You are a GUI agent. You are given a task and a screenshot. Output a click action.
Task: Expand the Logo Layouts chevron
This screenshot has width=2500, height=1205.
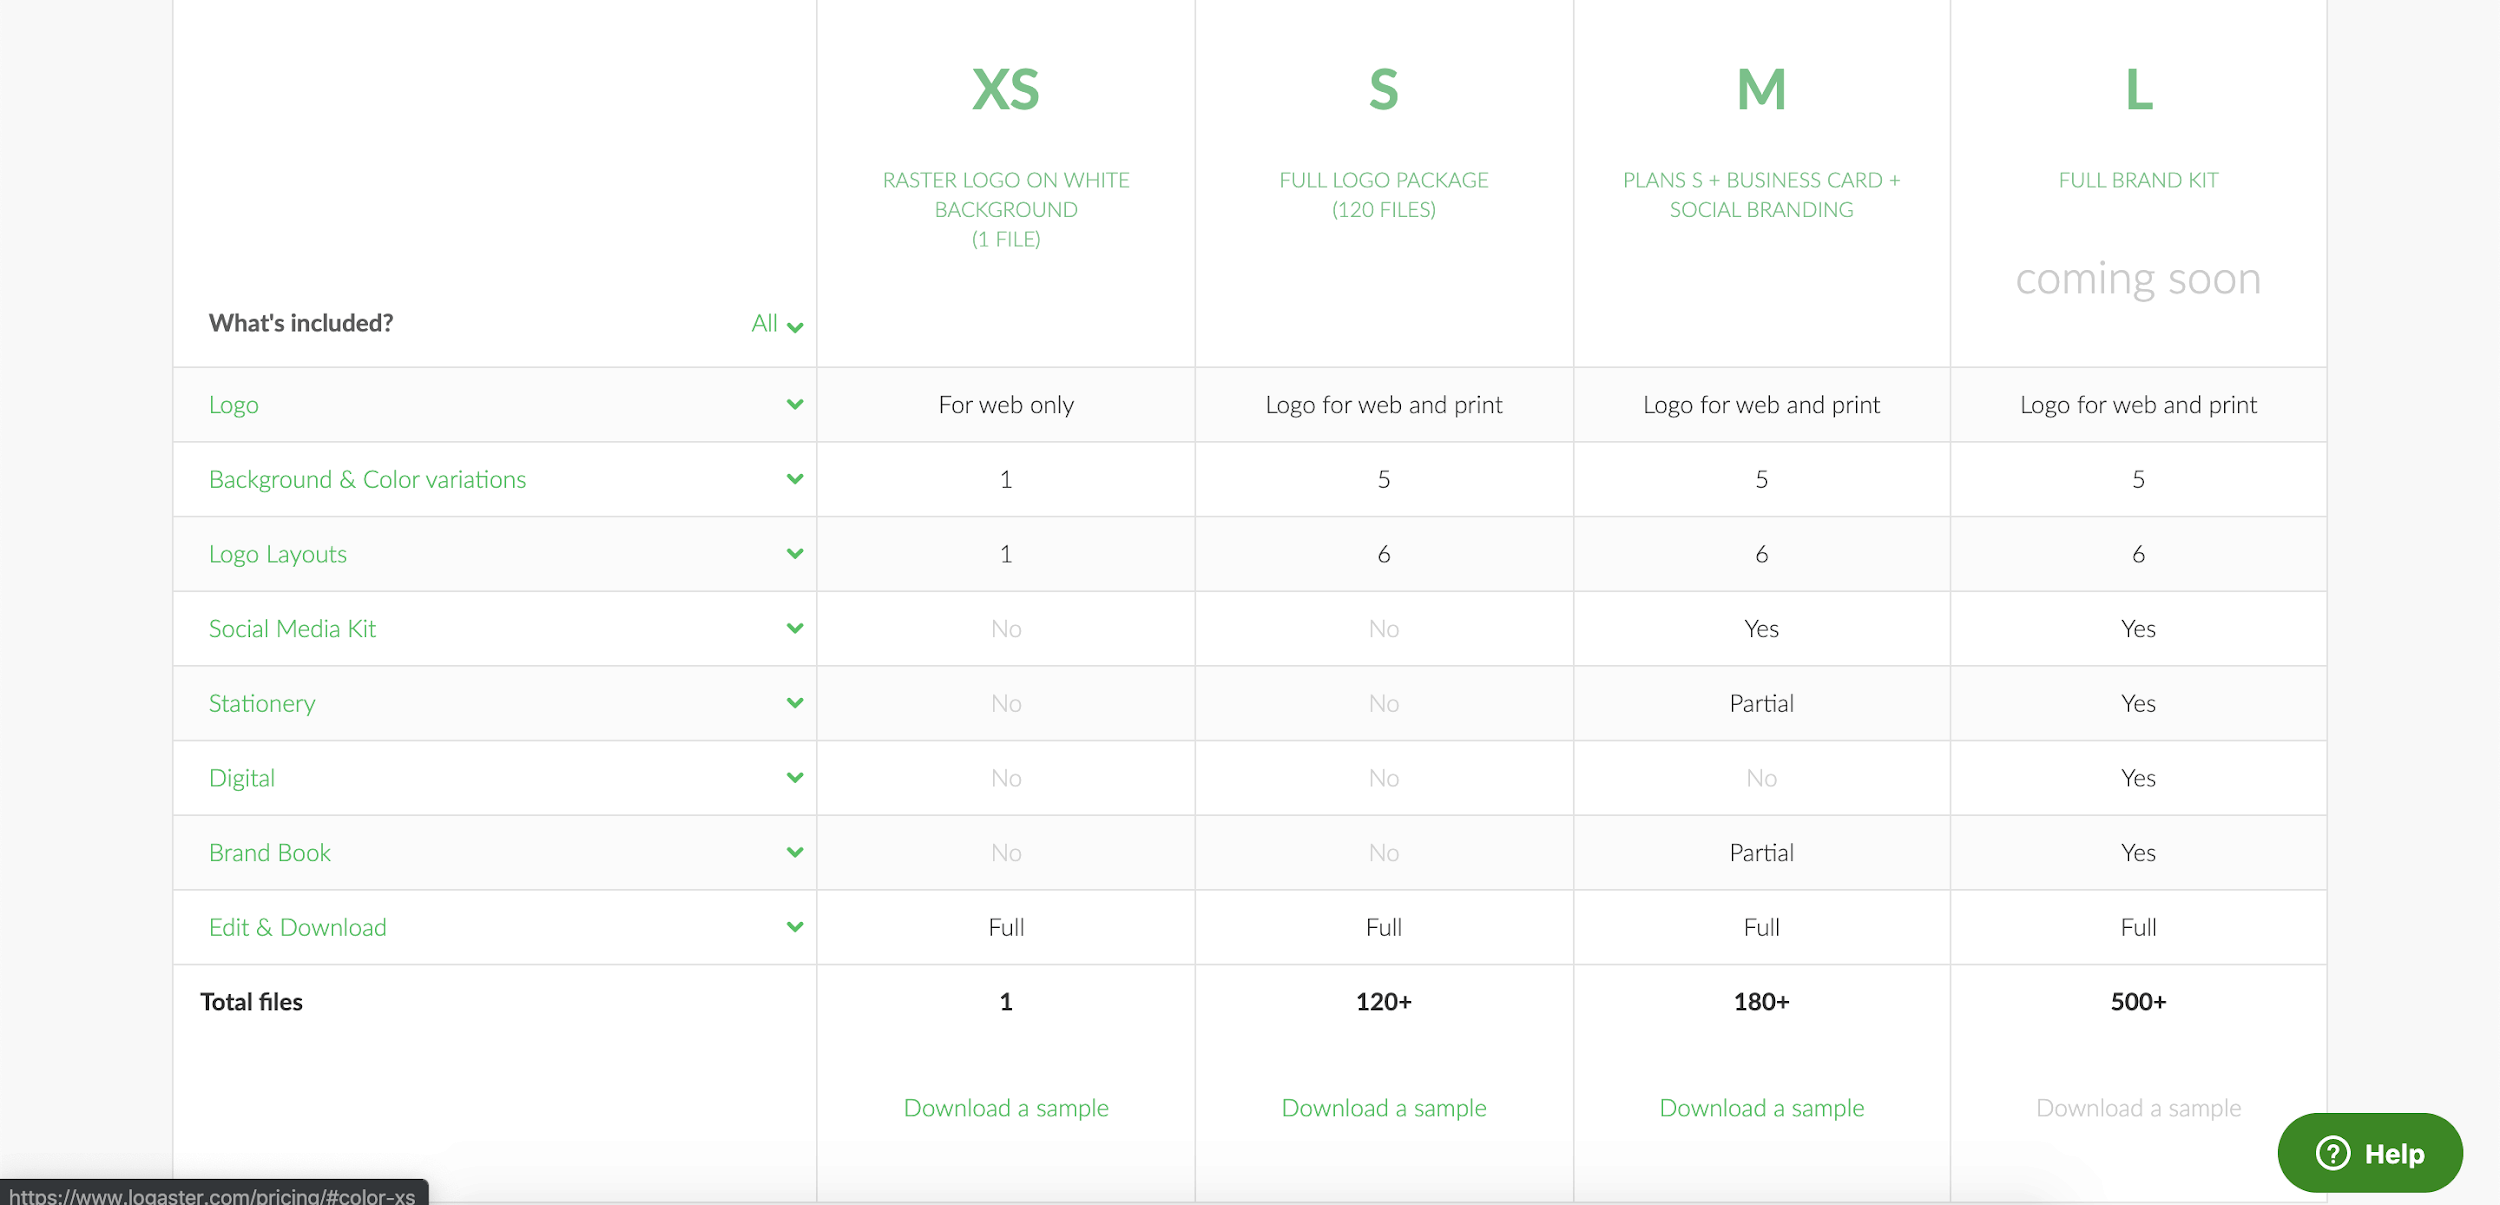click(795, 554)
